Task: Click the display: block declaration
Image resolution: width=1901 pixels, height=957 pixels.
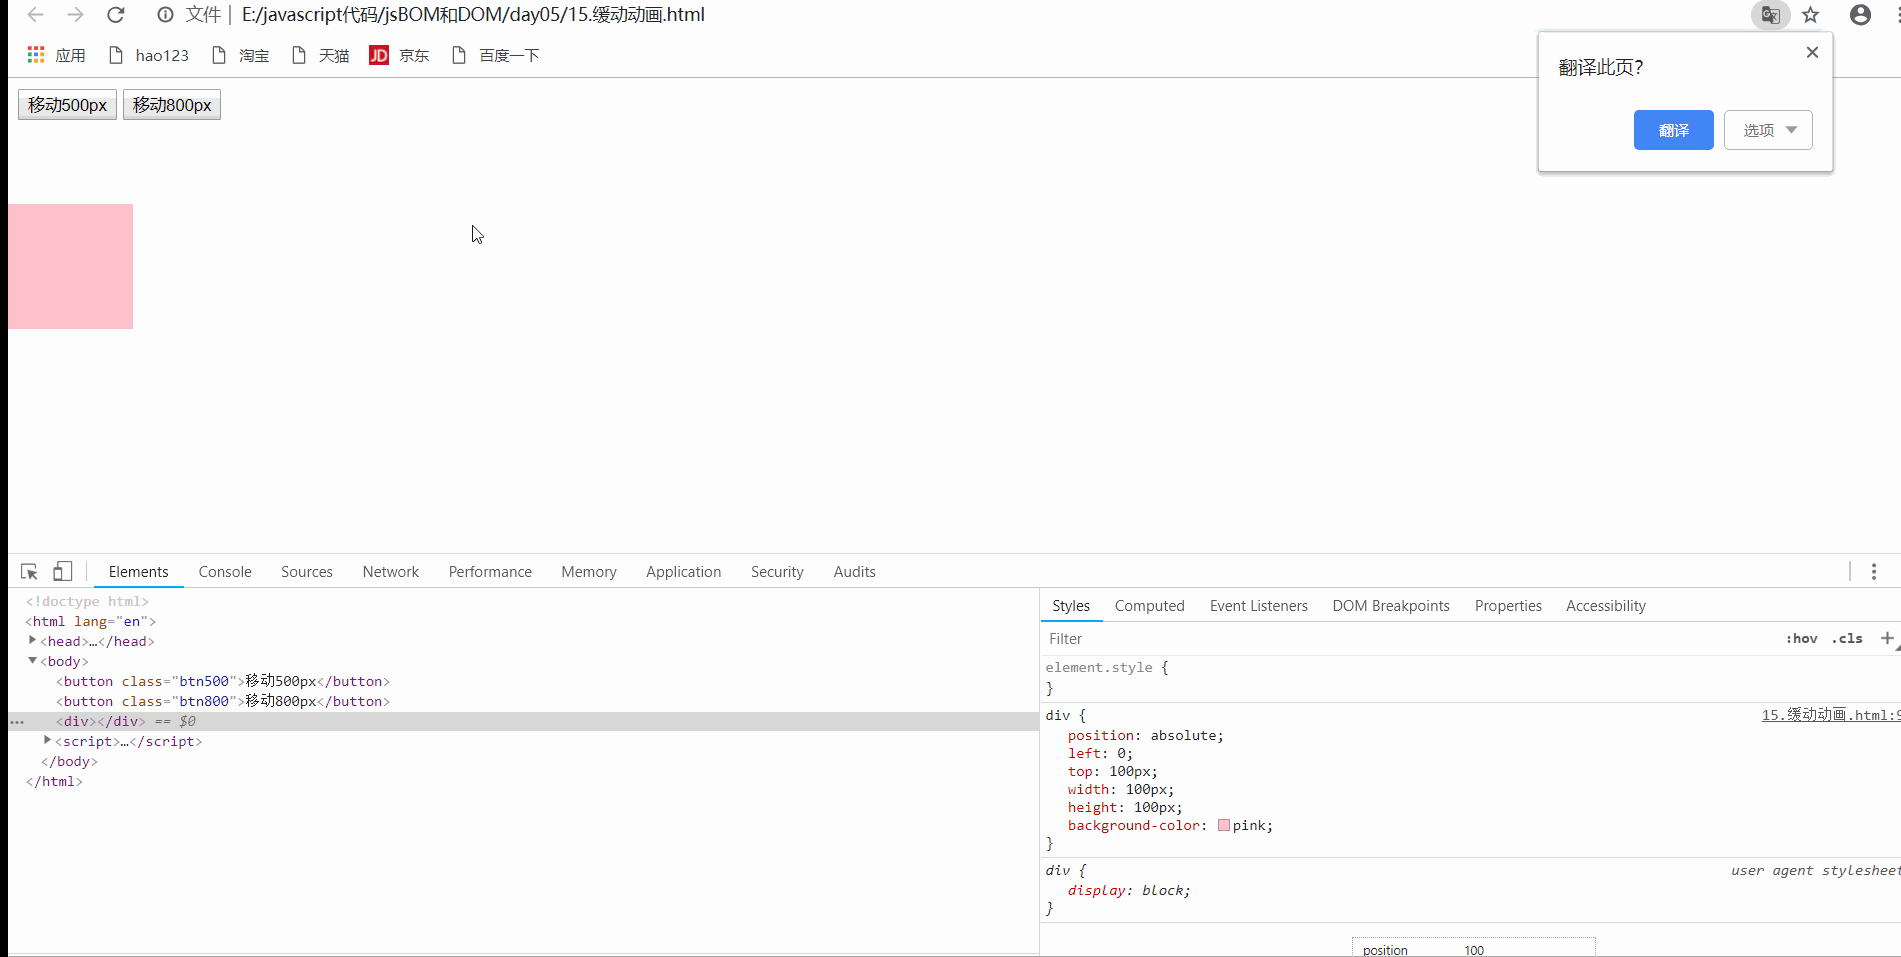Action: tap(1129, 890)
